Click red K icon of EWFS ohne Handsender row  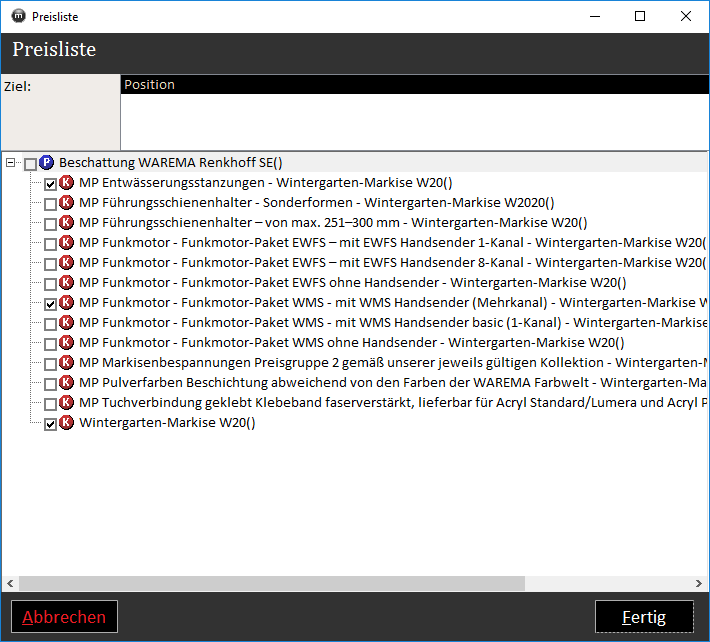[67, 282]
